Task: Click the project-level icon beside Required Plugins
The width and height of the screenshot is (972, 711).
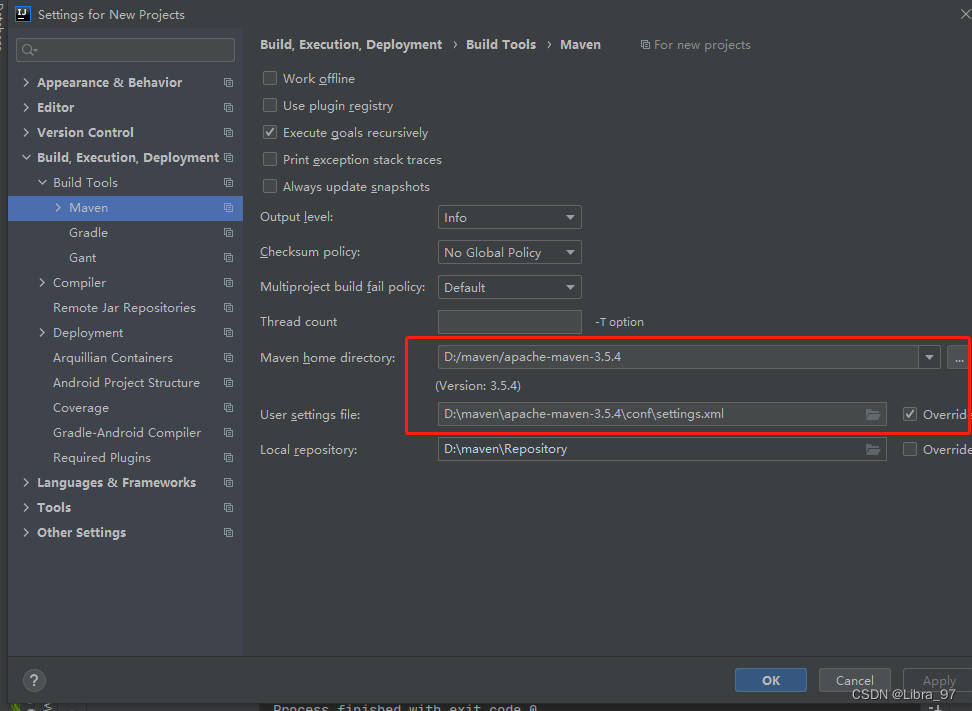Action: [228, 457]
